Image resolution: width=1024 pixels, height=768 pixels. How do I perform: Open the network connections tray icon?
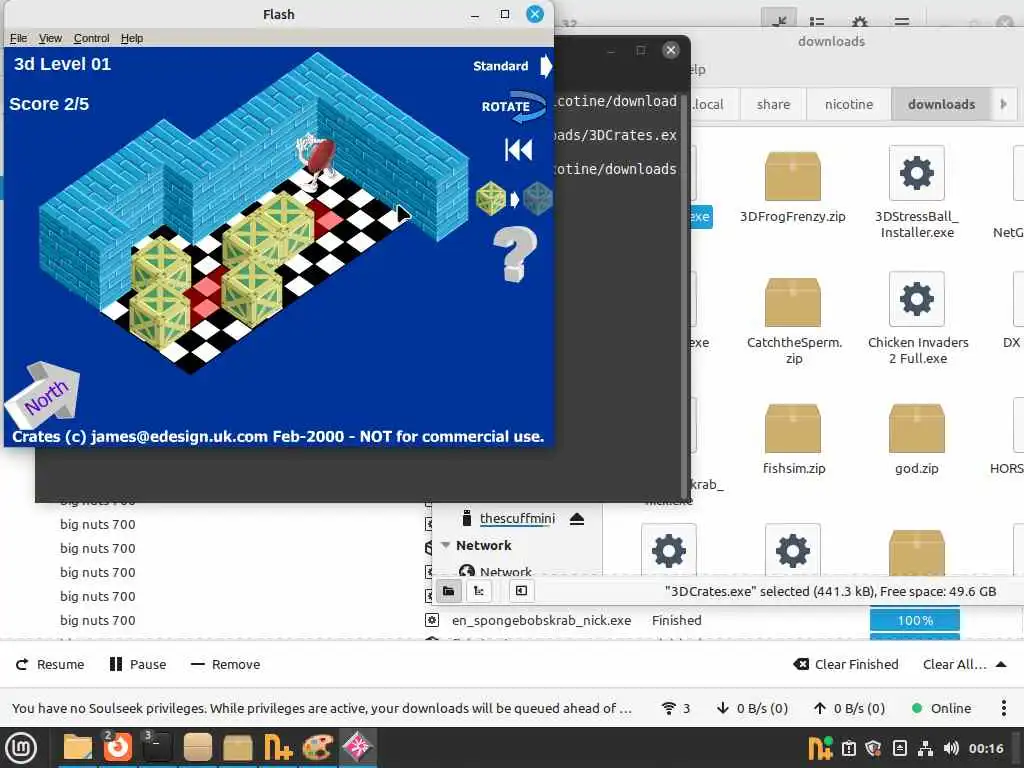[x=925, y=748]
